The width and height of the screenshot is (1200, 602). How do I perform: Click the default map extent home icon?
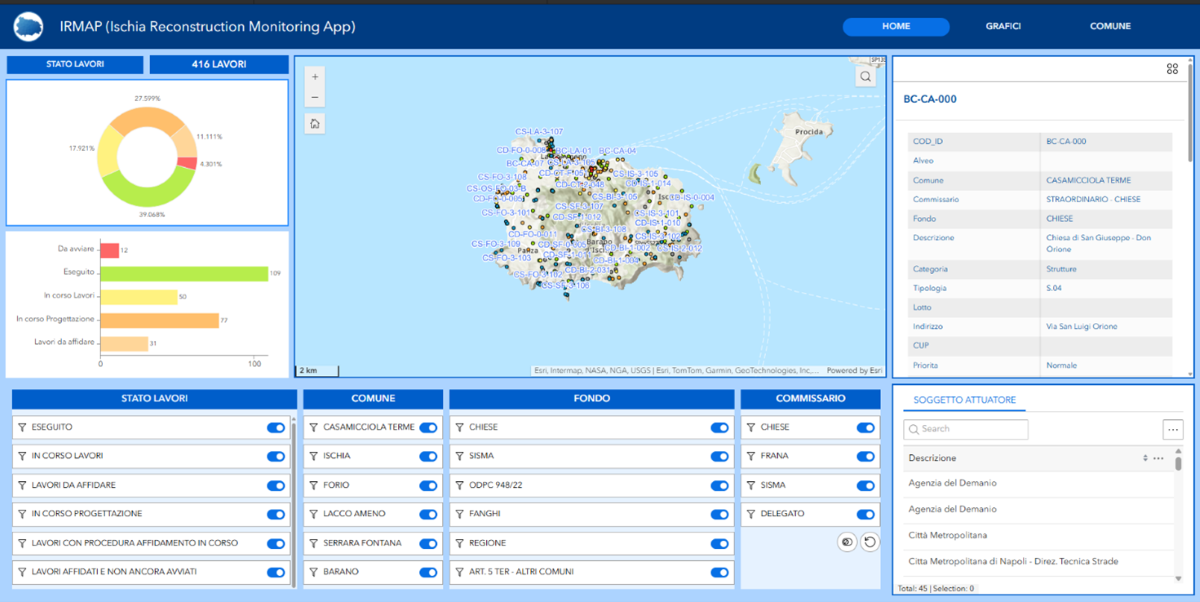(314, 123)
